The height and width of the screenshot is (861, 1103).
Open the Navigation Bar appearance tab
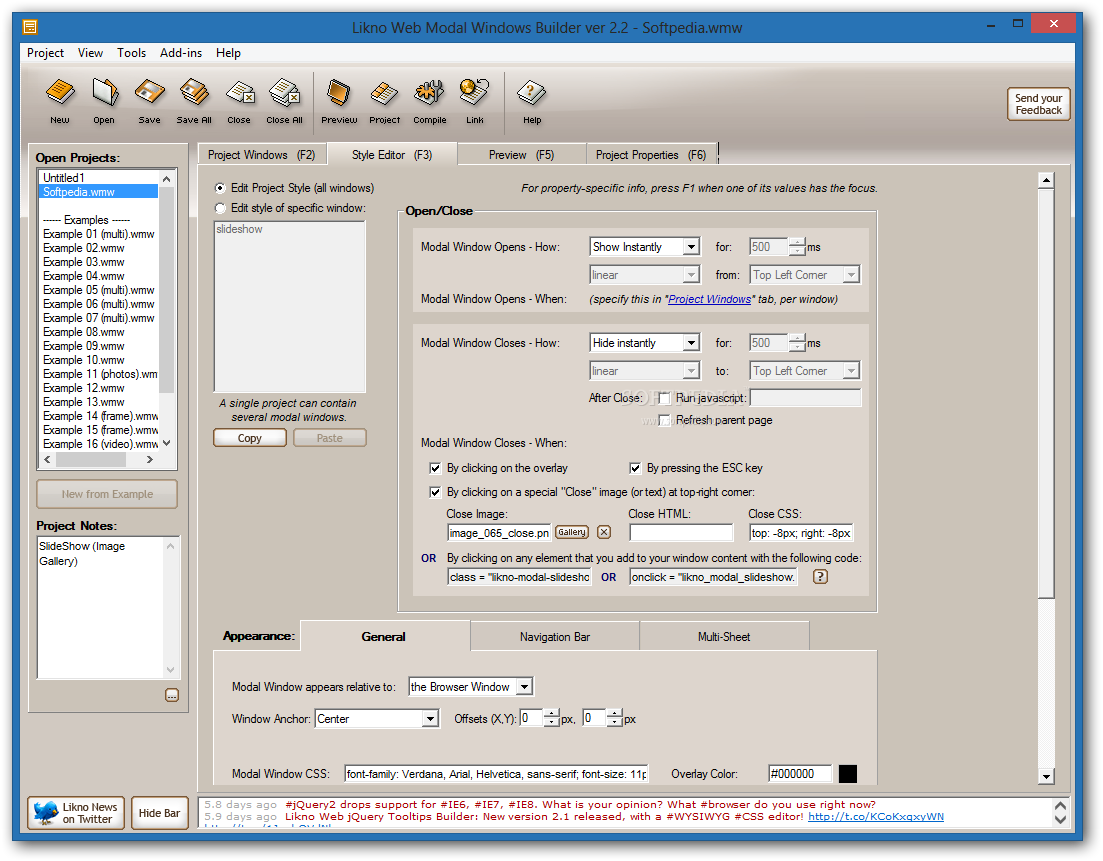(555, 637)
